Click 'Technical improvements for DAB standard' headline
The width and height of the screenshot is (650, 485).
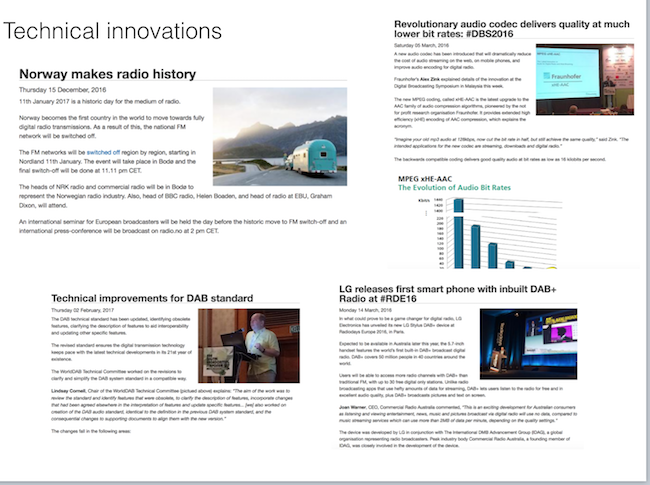(152, 298)
